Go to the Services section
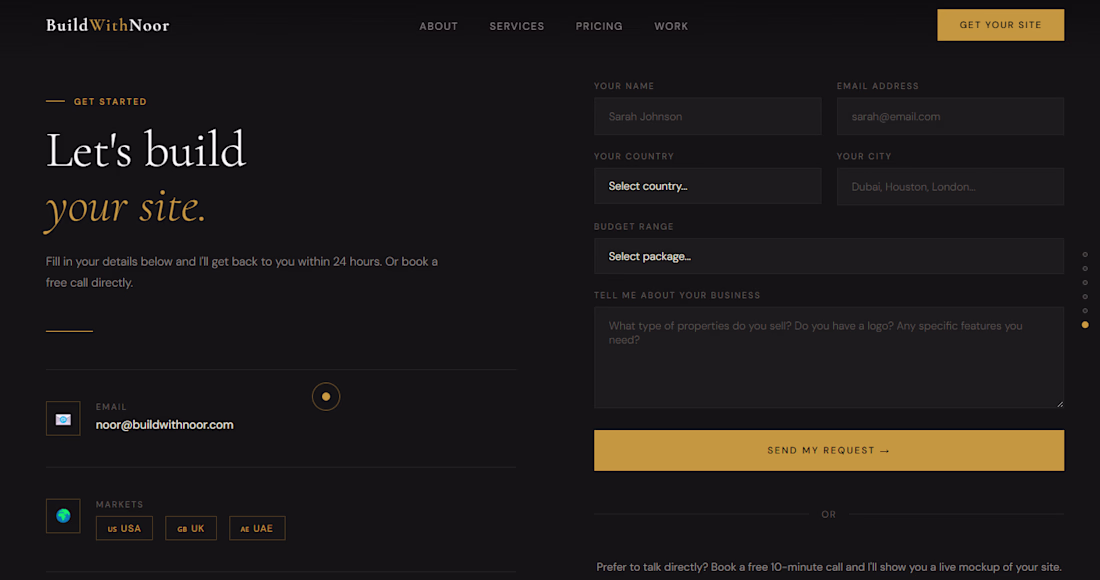Viewport: 1100px width, 580px height. [517, 26]
